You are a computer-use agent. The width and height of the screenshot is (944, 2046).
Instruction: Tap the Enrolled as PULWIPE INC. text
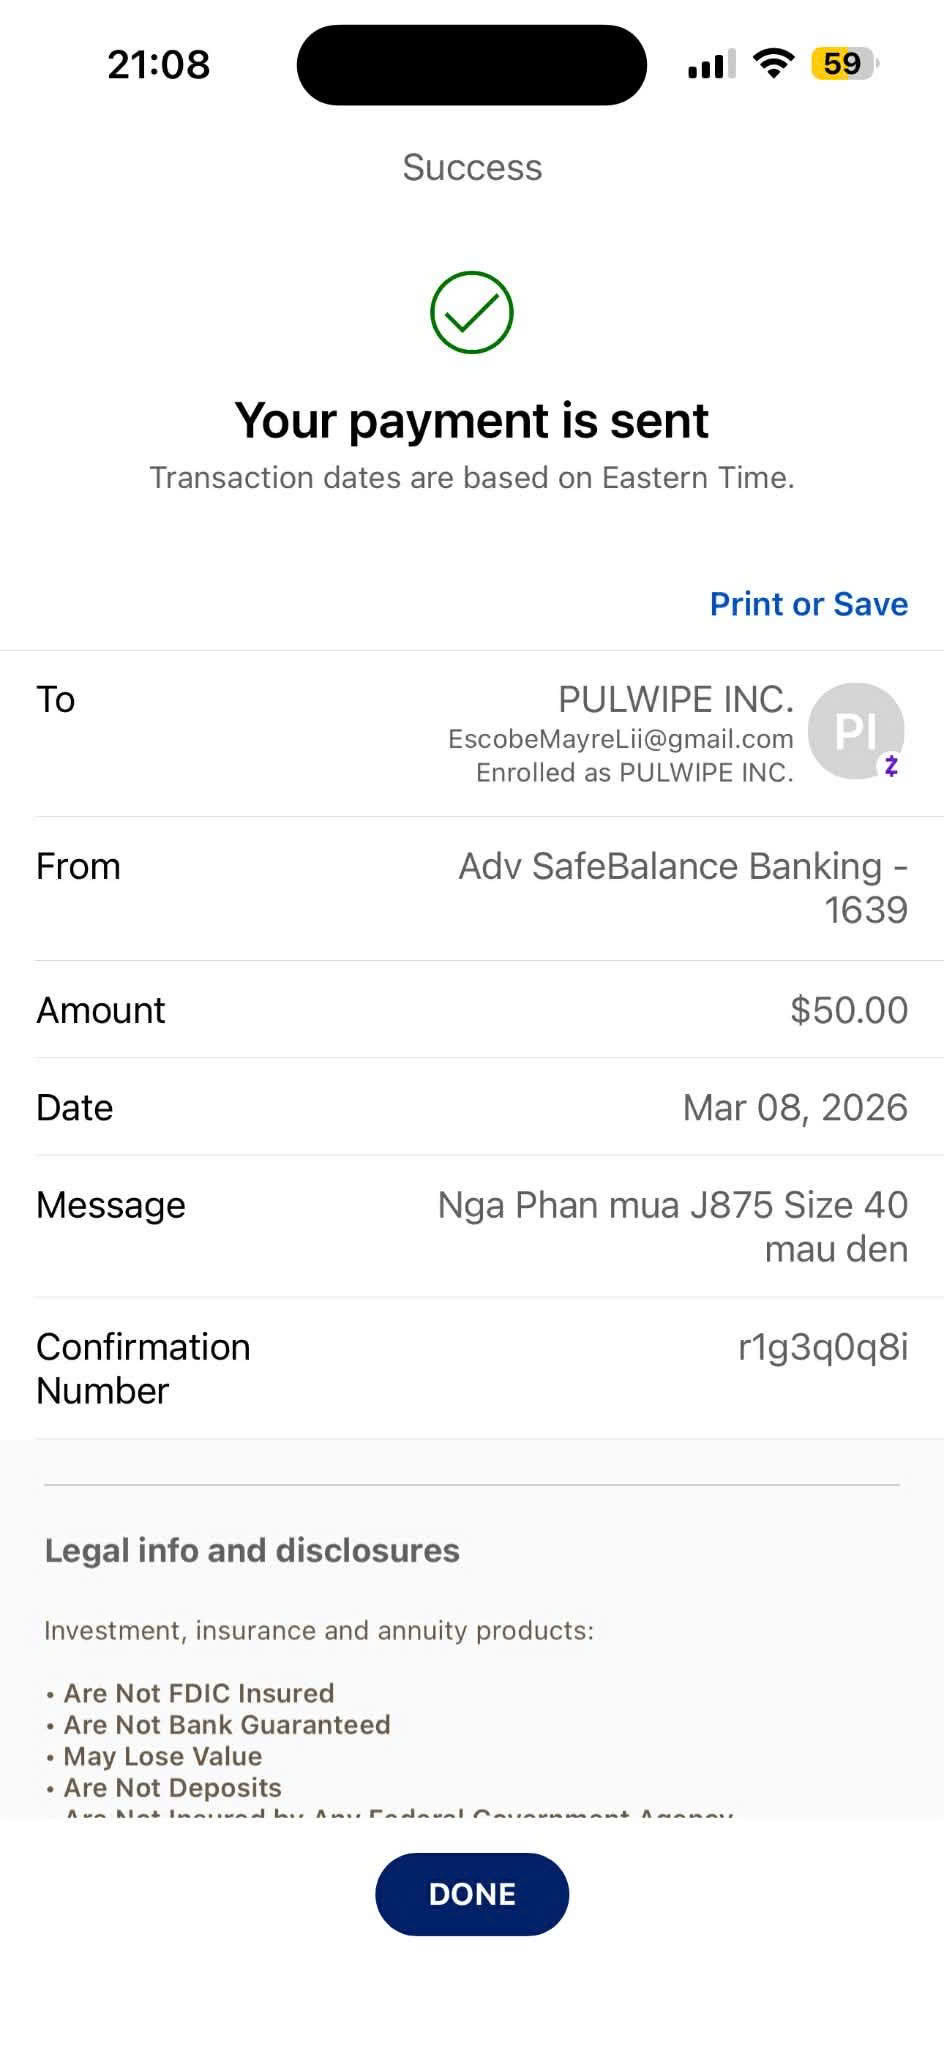(x=634, y=773)
